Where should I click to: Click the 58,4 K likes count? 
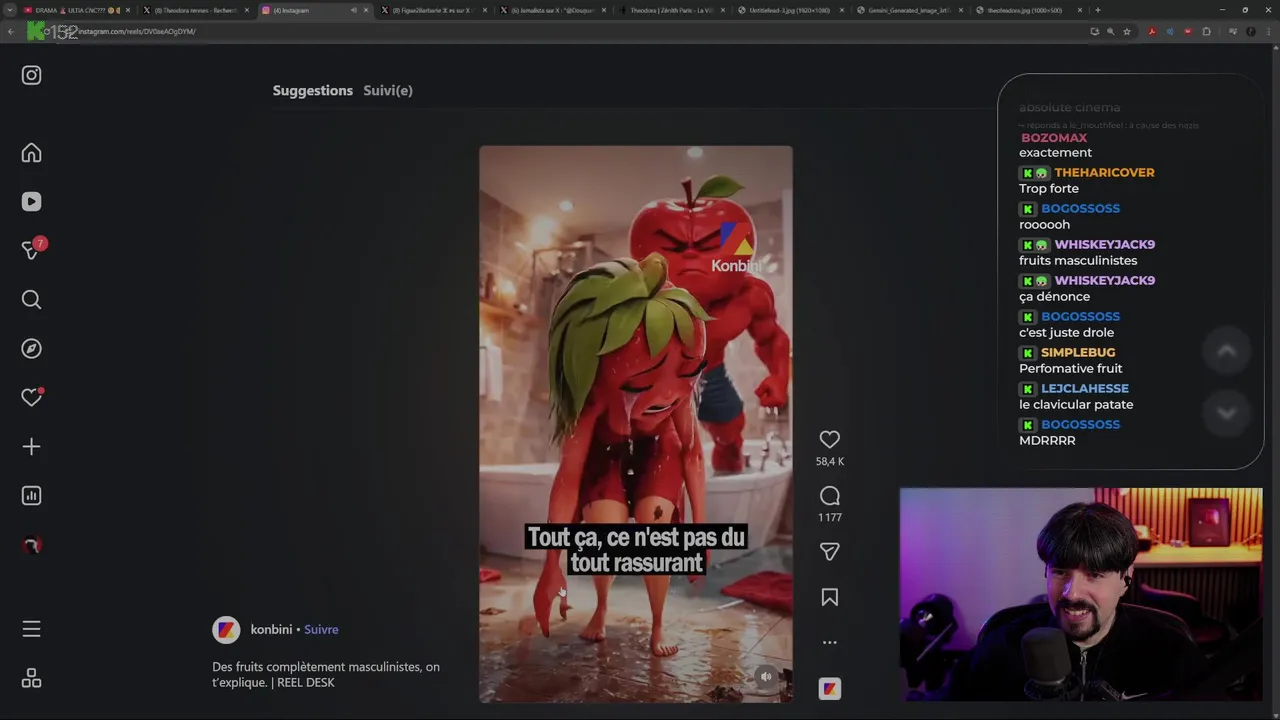coord(830,461)
